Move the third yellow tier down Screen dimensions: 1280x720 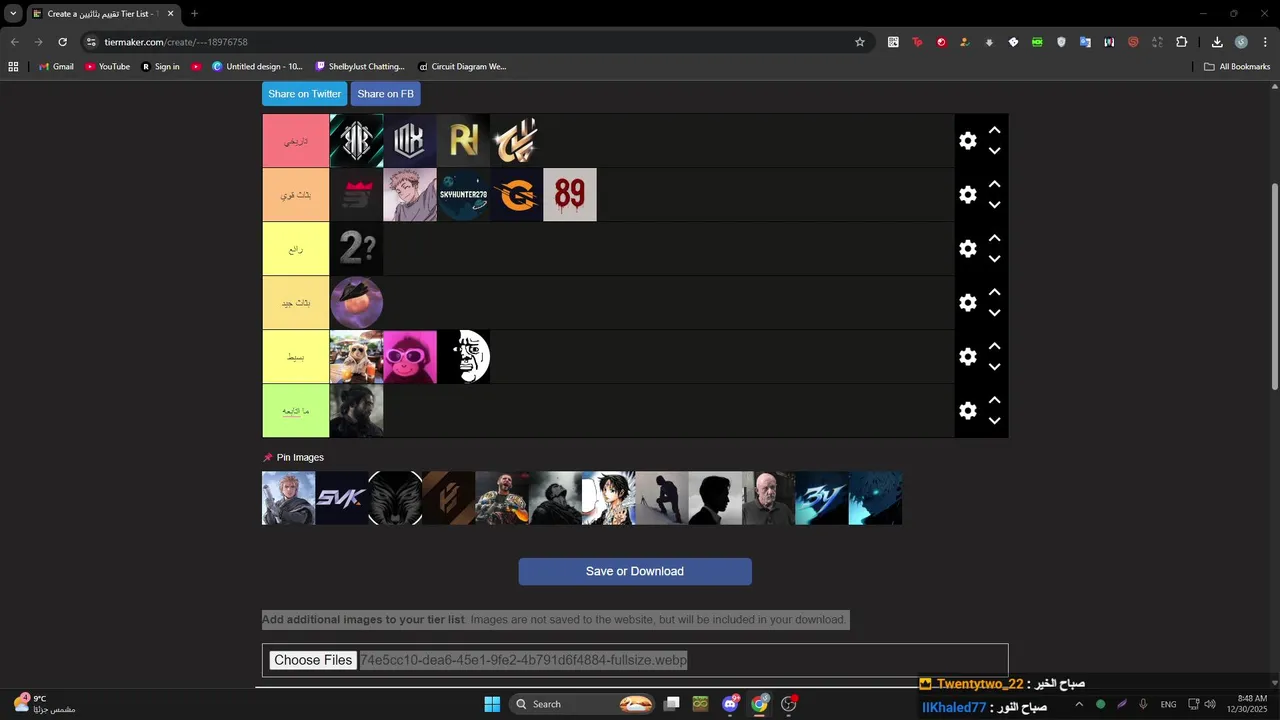(x=995, y=259)
